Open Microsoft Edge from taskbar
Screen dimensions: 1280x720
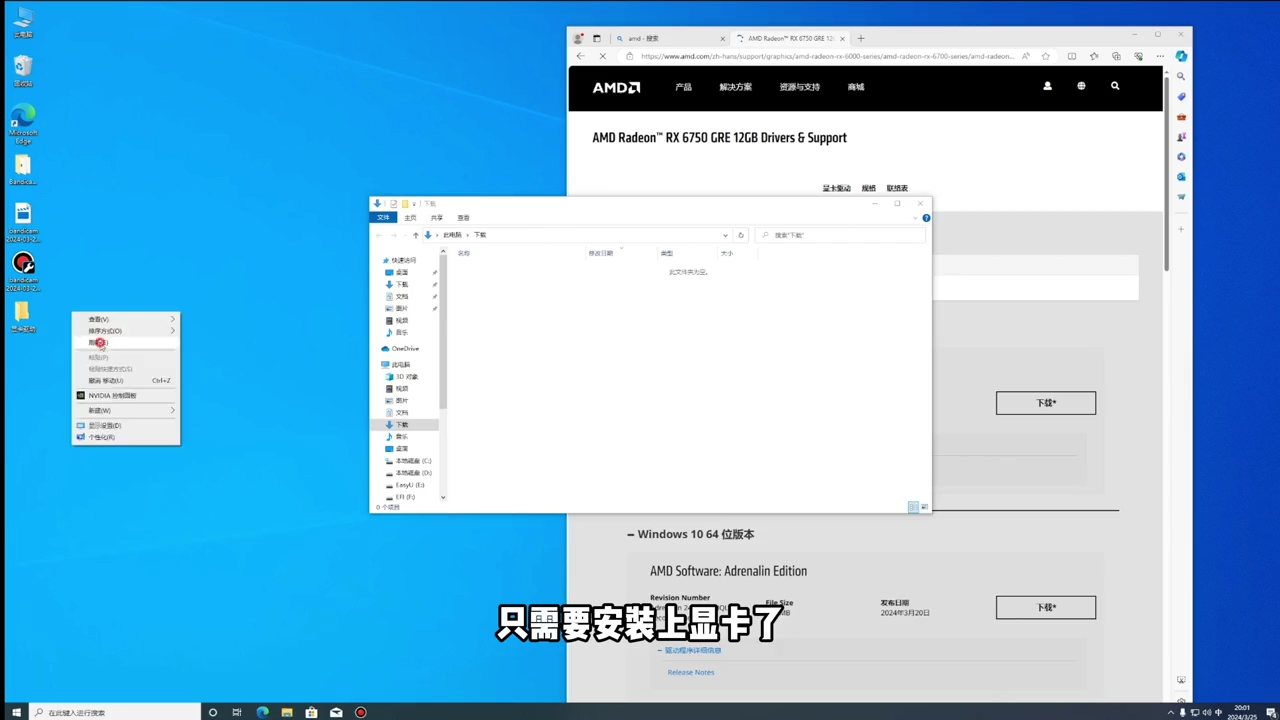click(262, 712)
